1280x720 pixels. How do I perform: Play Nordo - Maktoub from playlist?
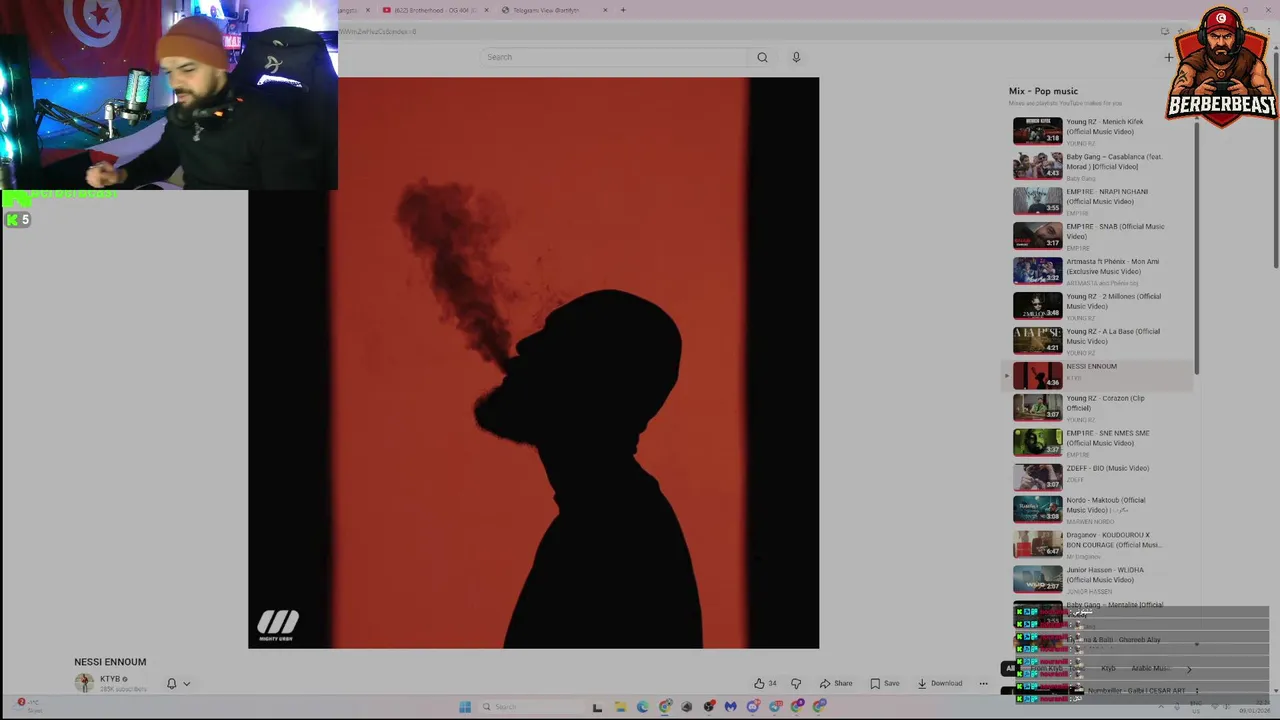pyautogui.click(x=1098, y=510)
